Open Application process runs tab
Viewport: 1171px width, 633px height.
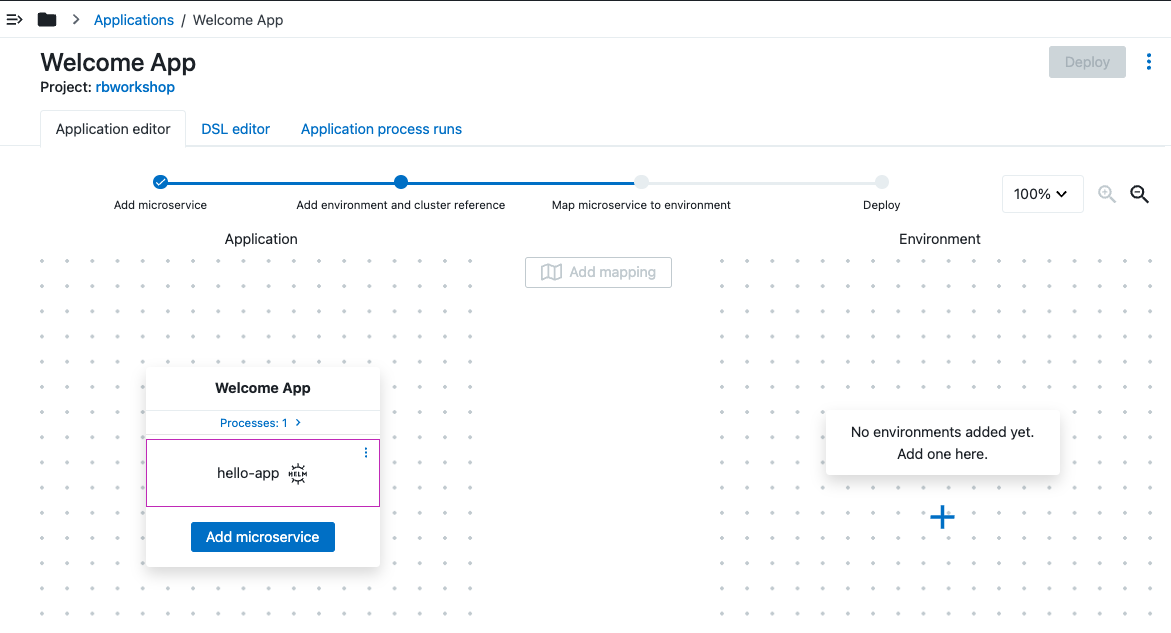pos(381,128)
